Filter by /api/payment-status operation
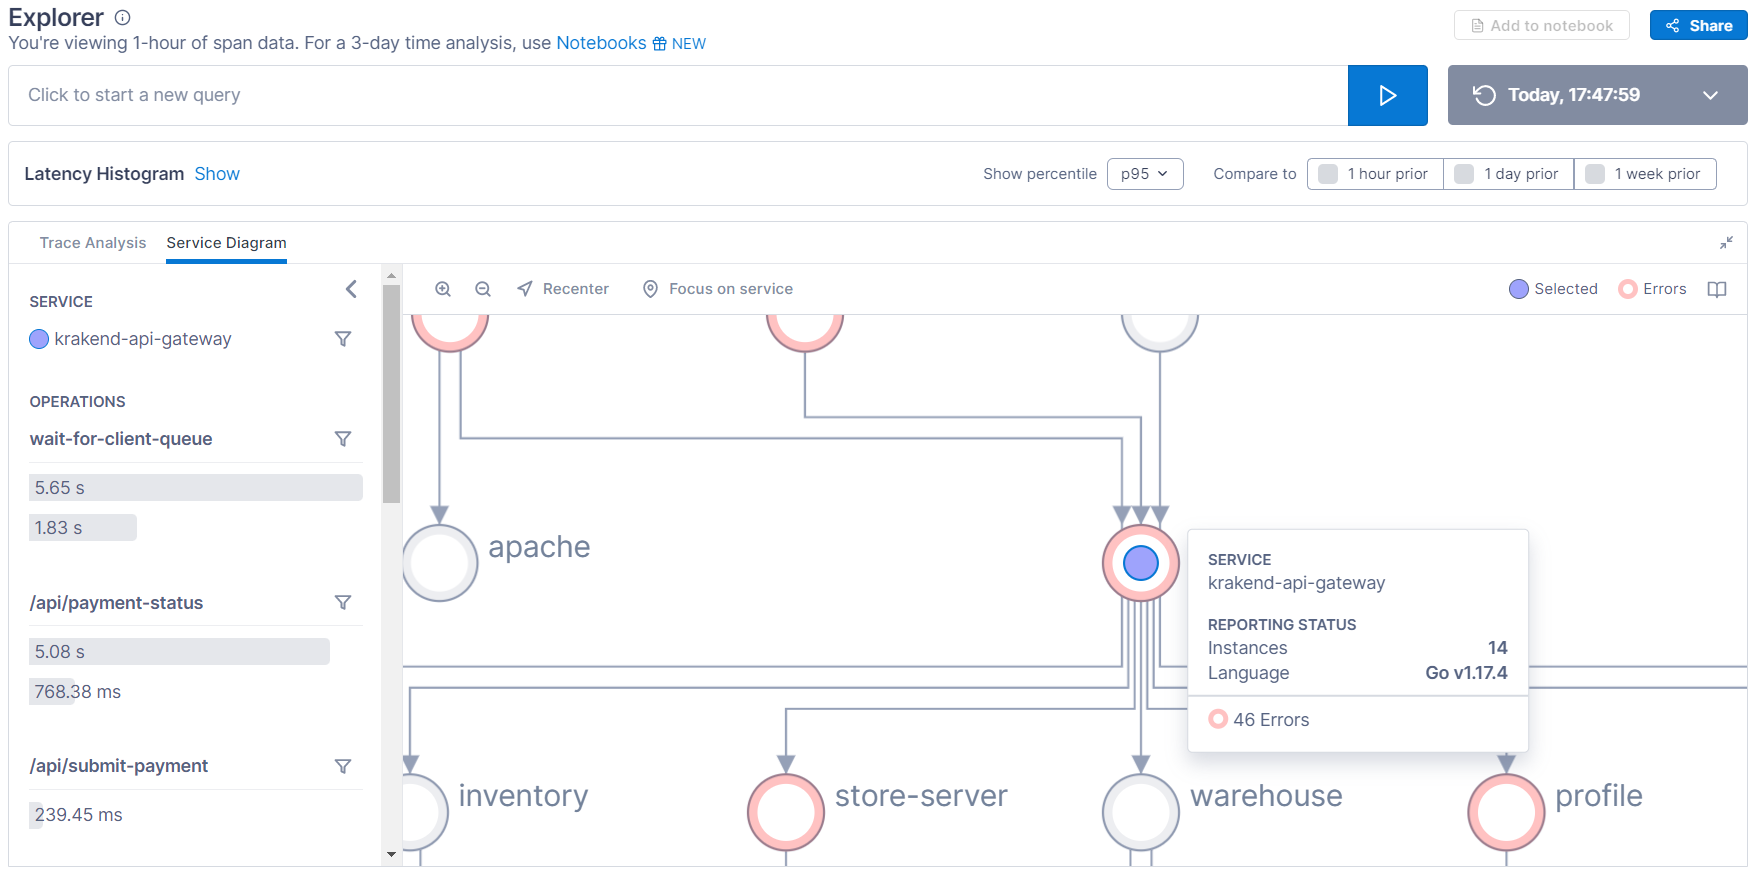Image resolution: width=1748 pixels, height=877 pixels. [x=343, y=603]
